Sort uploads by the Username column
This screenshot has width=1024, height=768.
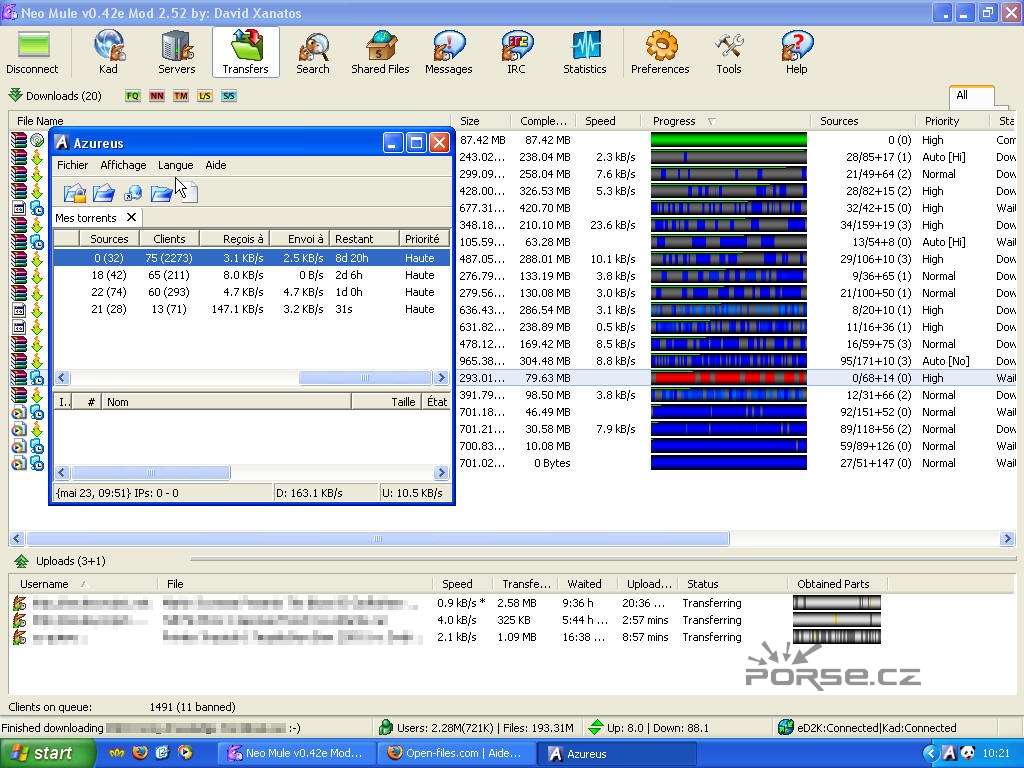click(83, 584)
